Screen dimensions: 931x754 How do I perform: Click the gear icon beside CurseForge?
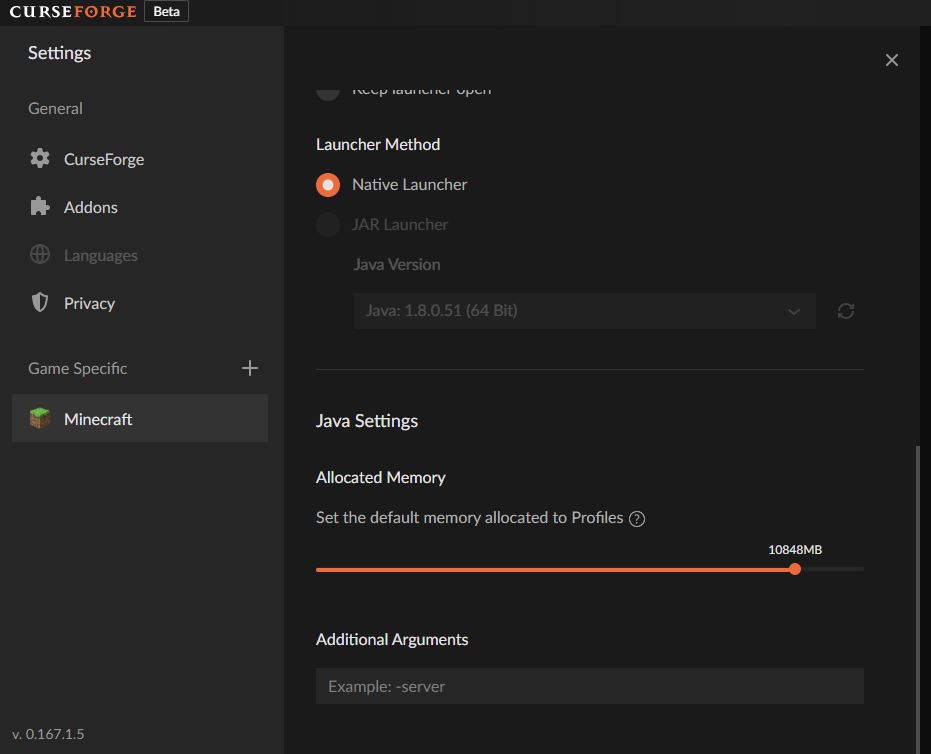40,159
